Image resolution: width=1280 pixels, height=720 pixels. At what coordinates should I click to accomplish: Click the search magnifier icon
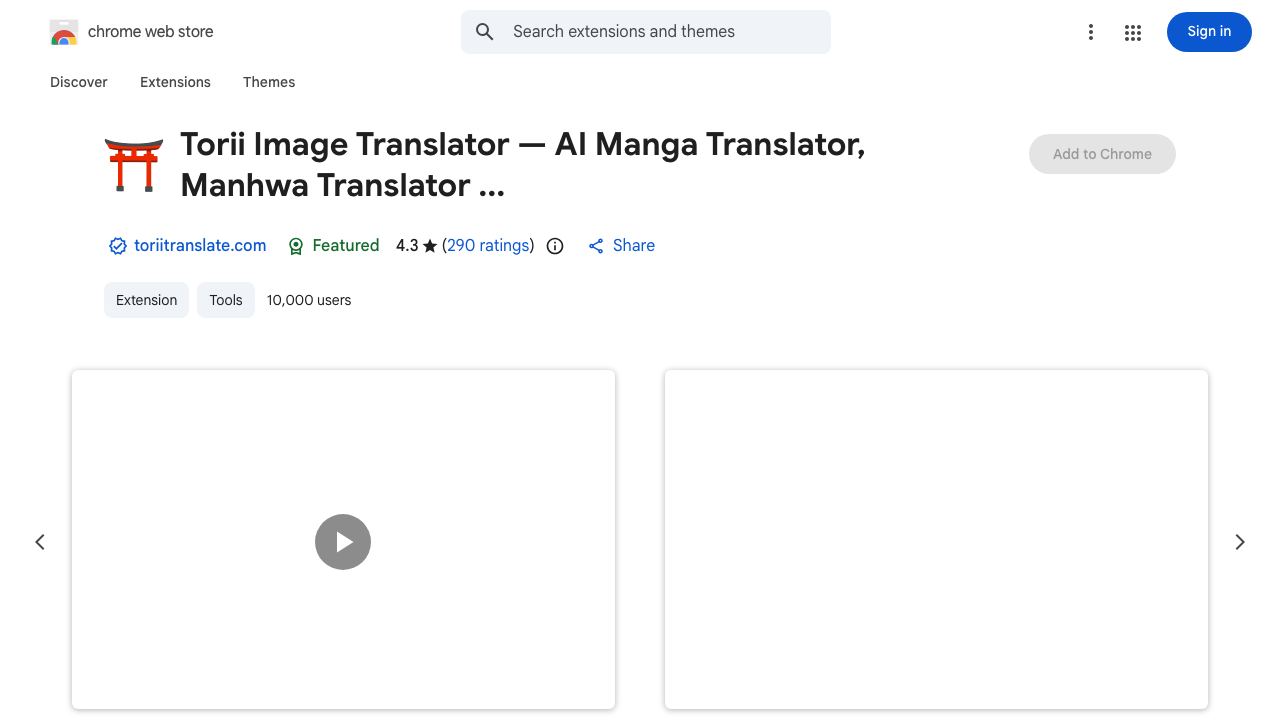(485, 32)
